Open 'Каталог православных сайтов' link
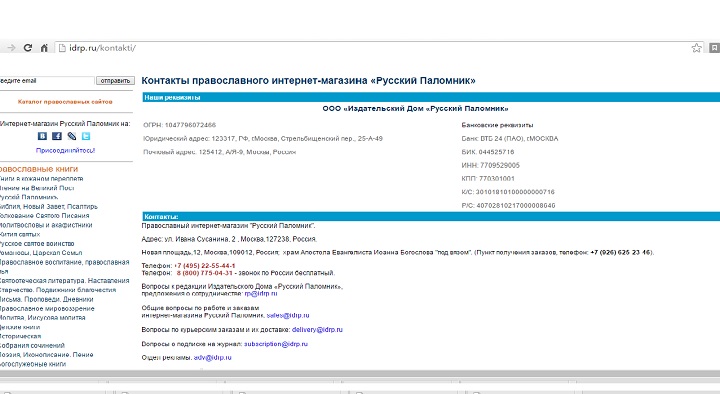Screen dimensions: 720x394 point(65,102)
